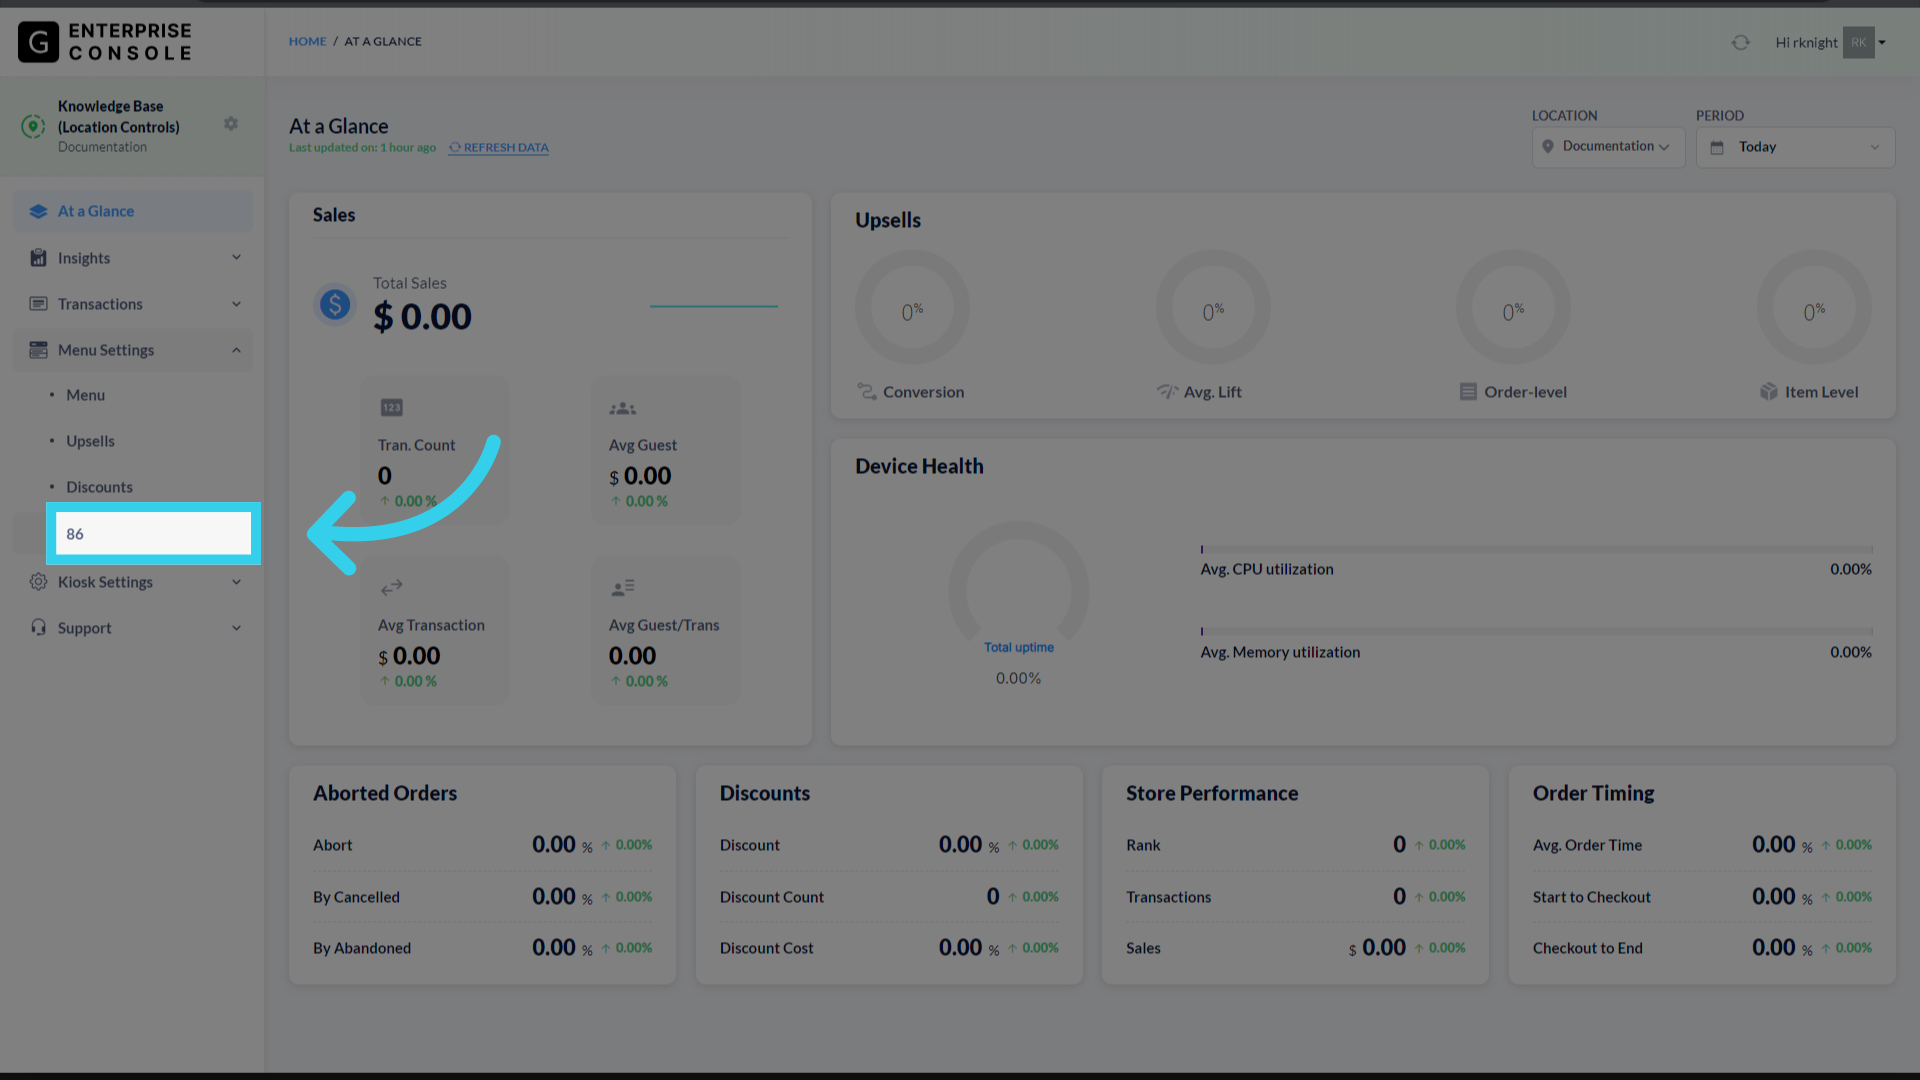This screenshot has width=1920, height=1080.
Task: Click the Insights chart icon
Action: pos(38,258)
